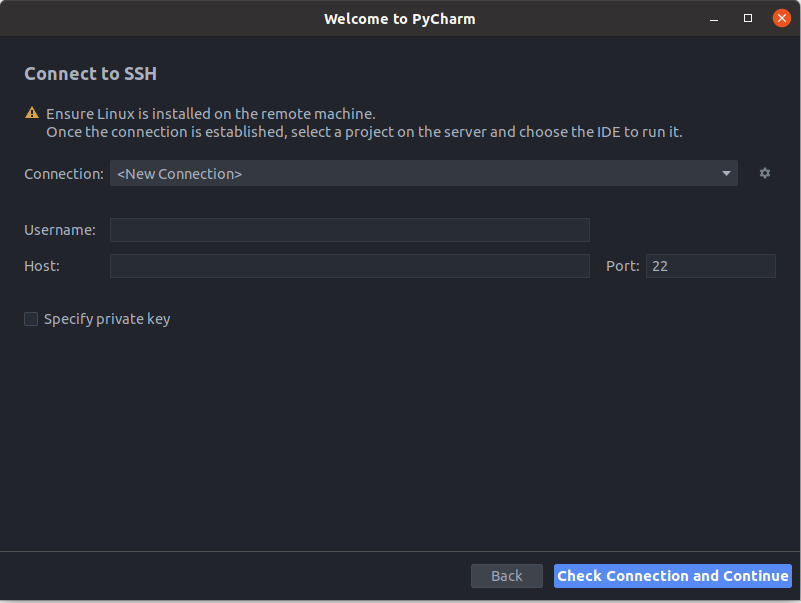Go Back to the previous step
Screen dimensions: 801x603
point(506,575)
